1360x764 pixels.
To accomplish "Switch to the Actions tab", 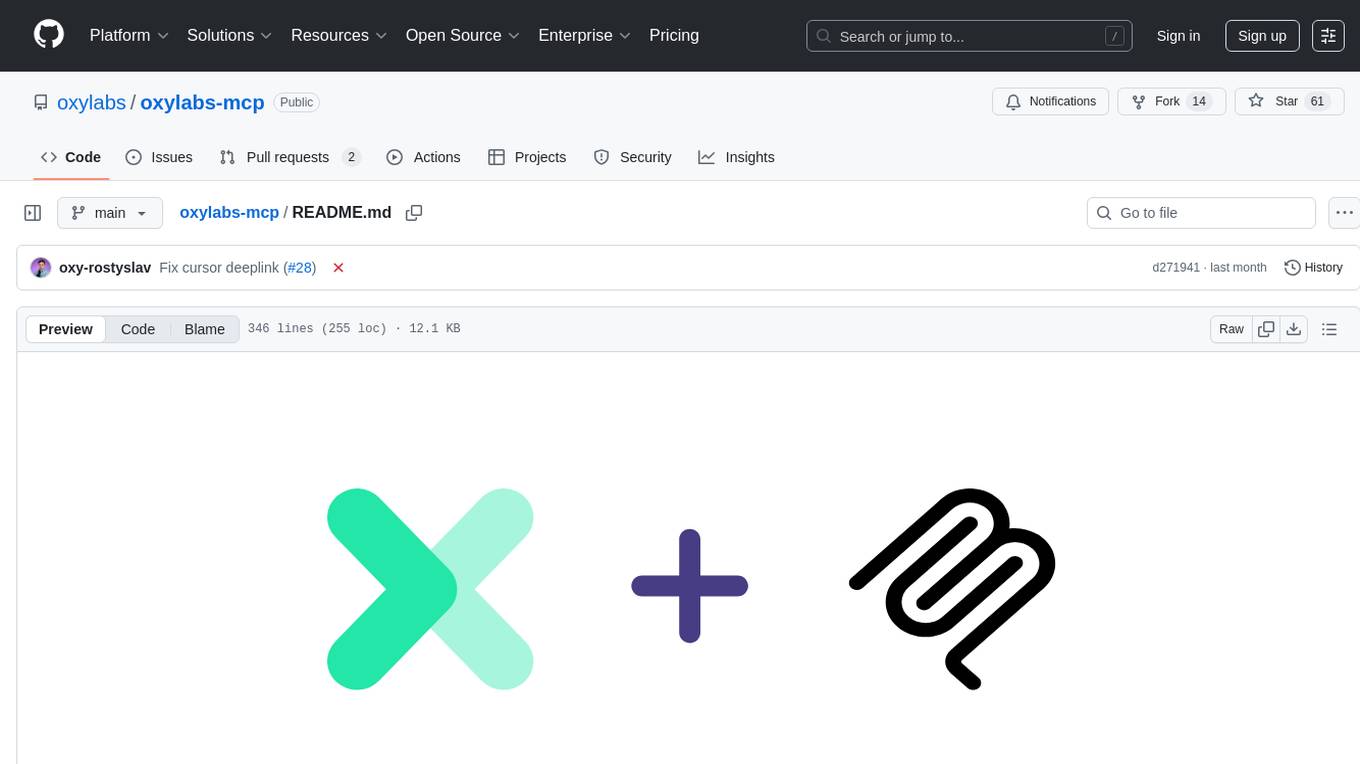I will pyautogui.click(x=423, y=157).
